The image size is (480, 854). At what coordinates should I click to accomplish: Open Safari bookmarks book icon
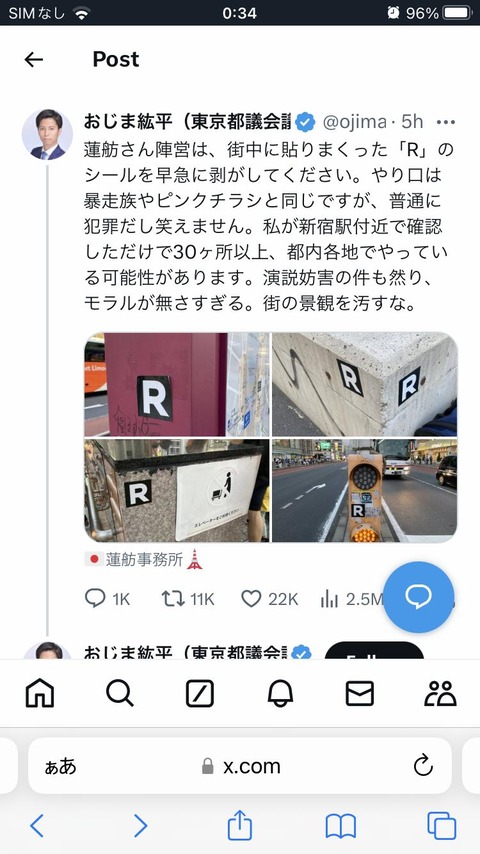[341, 826]
